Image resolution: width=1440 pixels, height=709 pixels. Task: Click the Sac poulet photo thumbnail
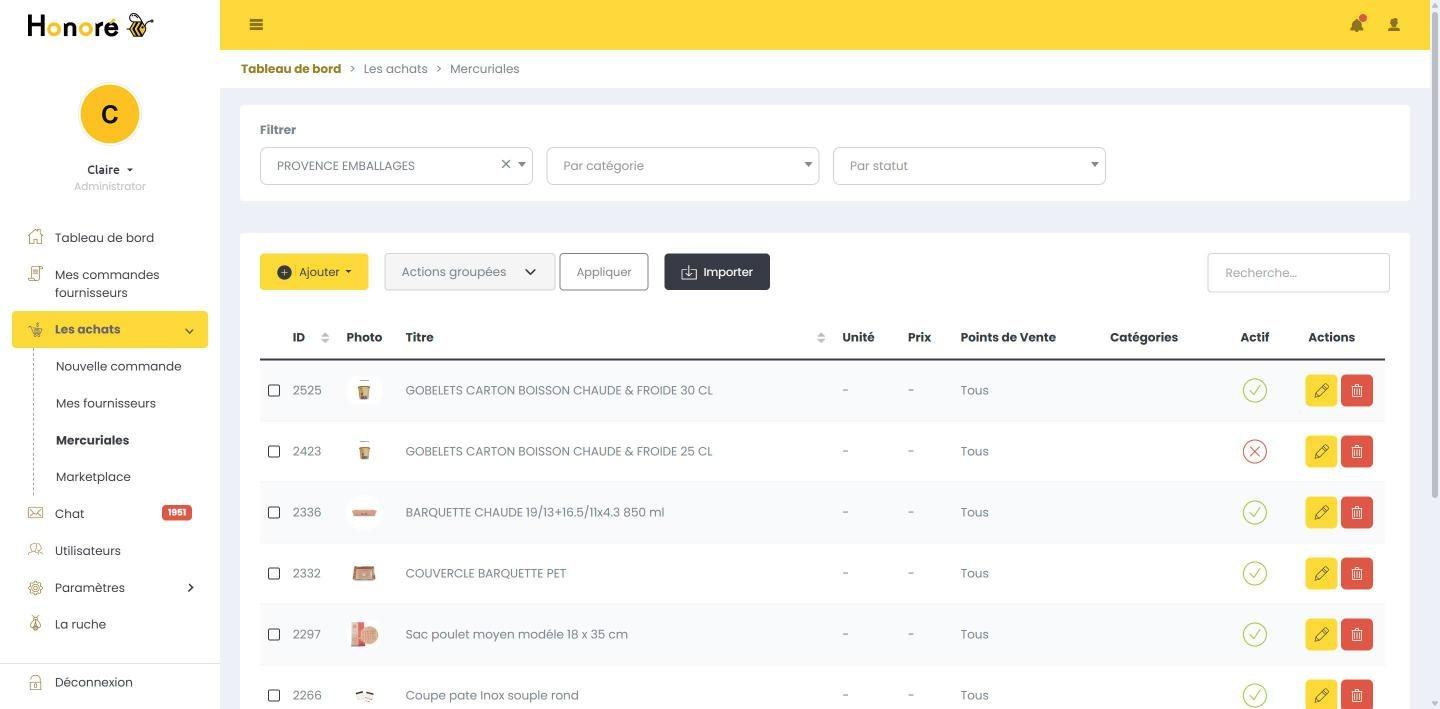(x=364, y=634)
